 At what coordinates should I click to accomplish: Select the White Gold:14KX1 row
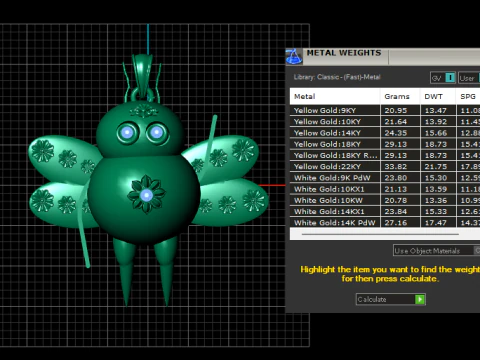(x=385, y=211)
